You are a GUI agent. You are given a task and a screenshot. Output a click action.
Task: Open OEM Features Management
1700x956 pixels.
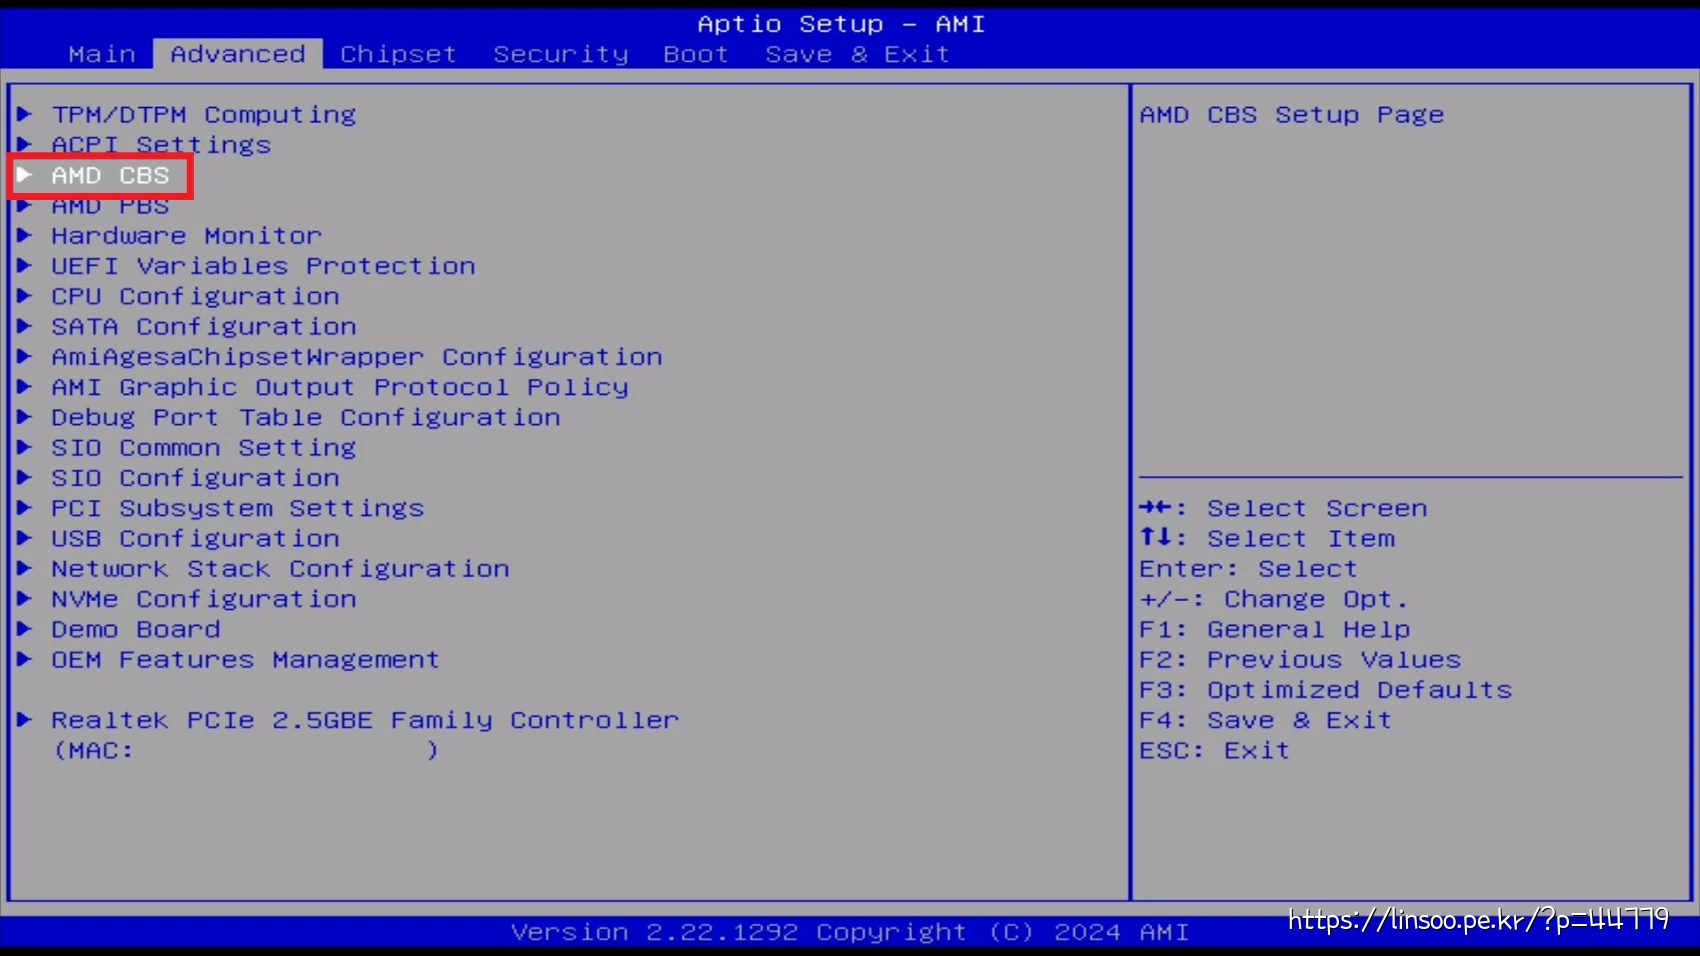(x=246, y=660)
